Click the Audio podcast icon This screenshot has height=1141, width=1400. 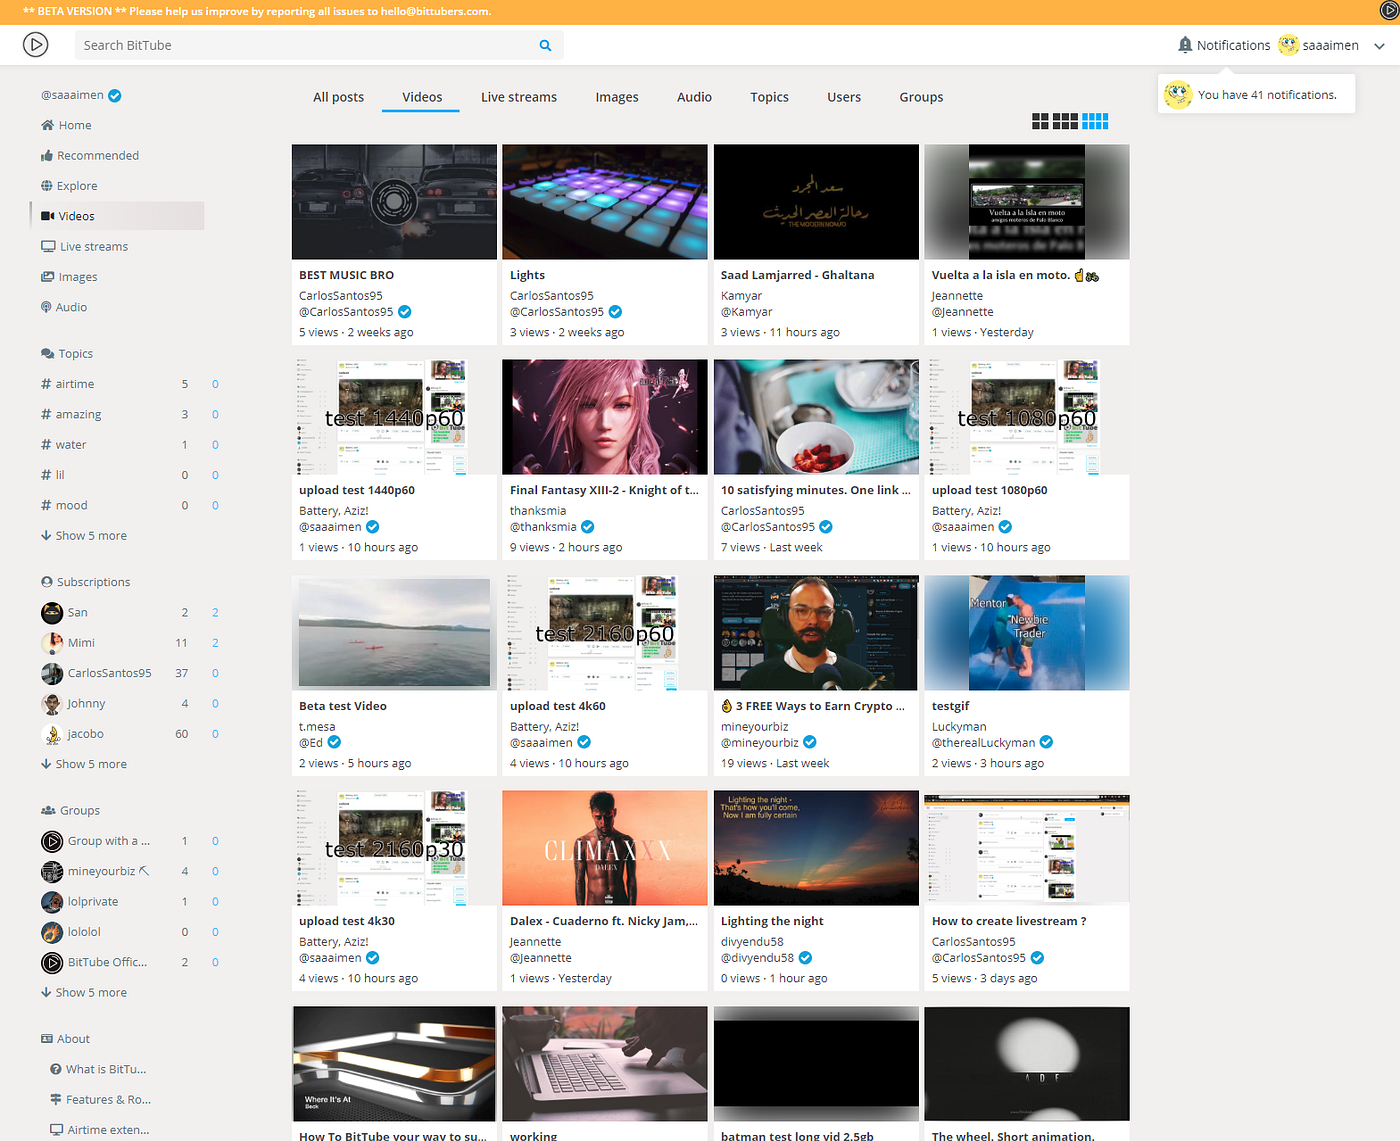point(46,307)
